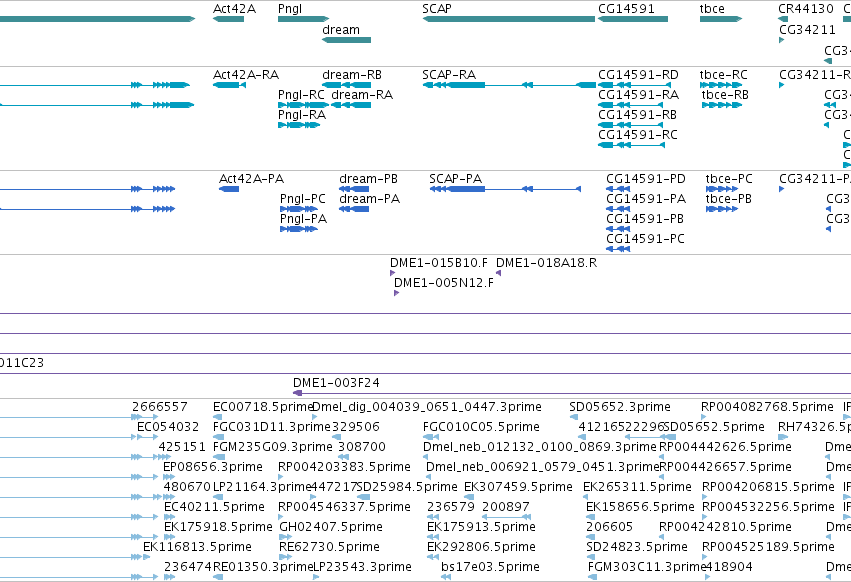This screenshot has width=851, height=582.
Task: Select the dream-PB protein feature
Action: [354, 189]
